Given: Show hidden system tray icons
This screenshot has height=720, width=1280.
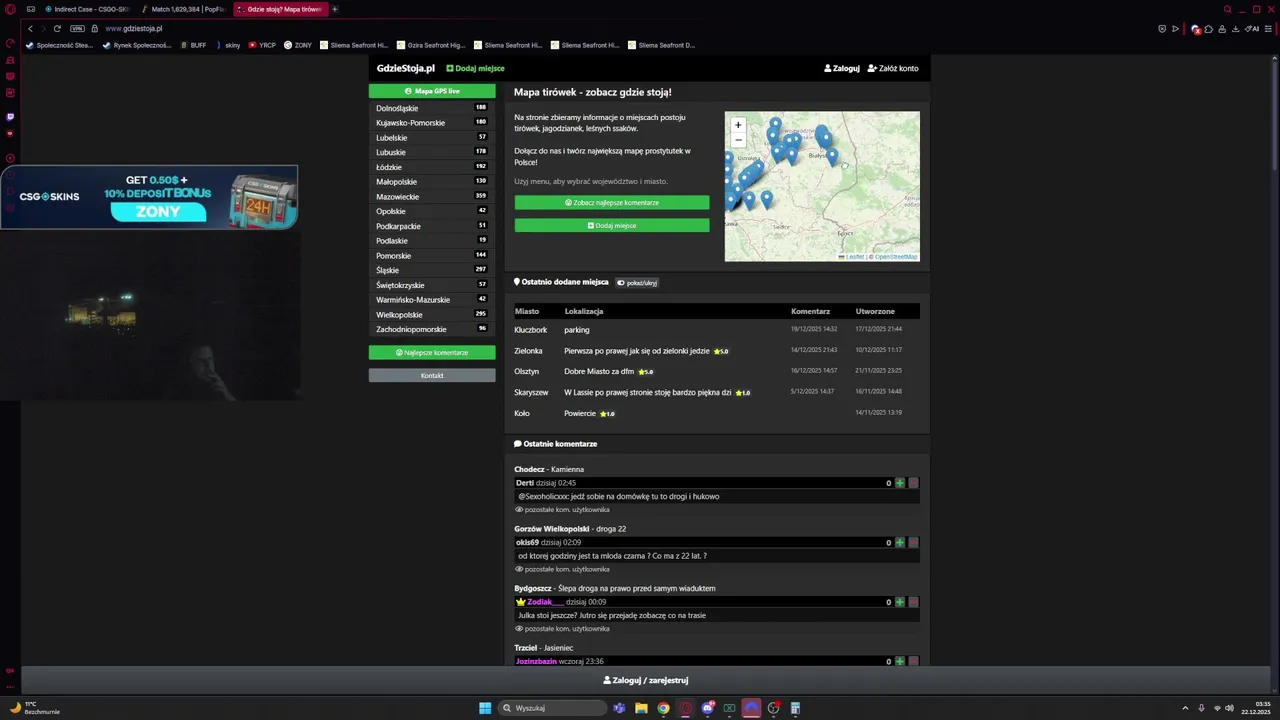Looking at the screenshot, I should (x=1185, y=708).
